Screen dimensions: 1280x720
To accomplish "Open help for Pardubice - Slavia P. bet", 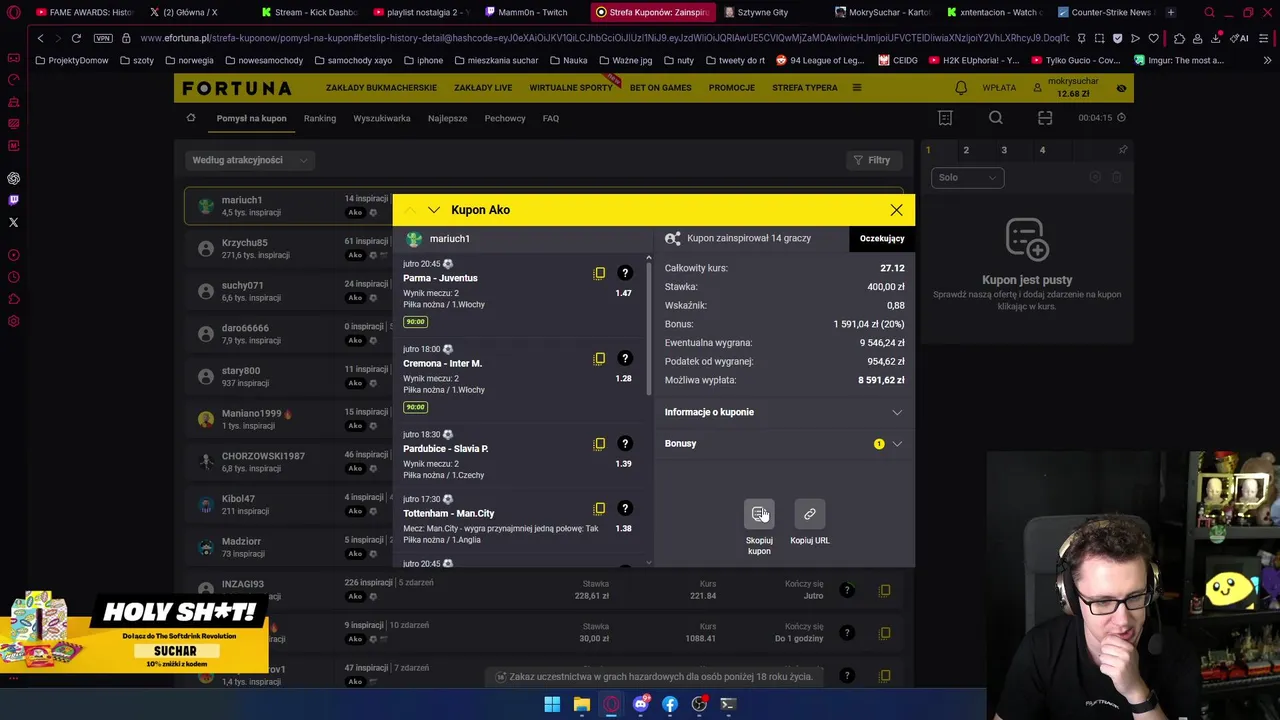I will coord(625,443).
